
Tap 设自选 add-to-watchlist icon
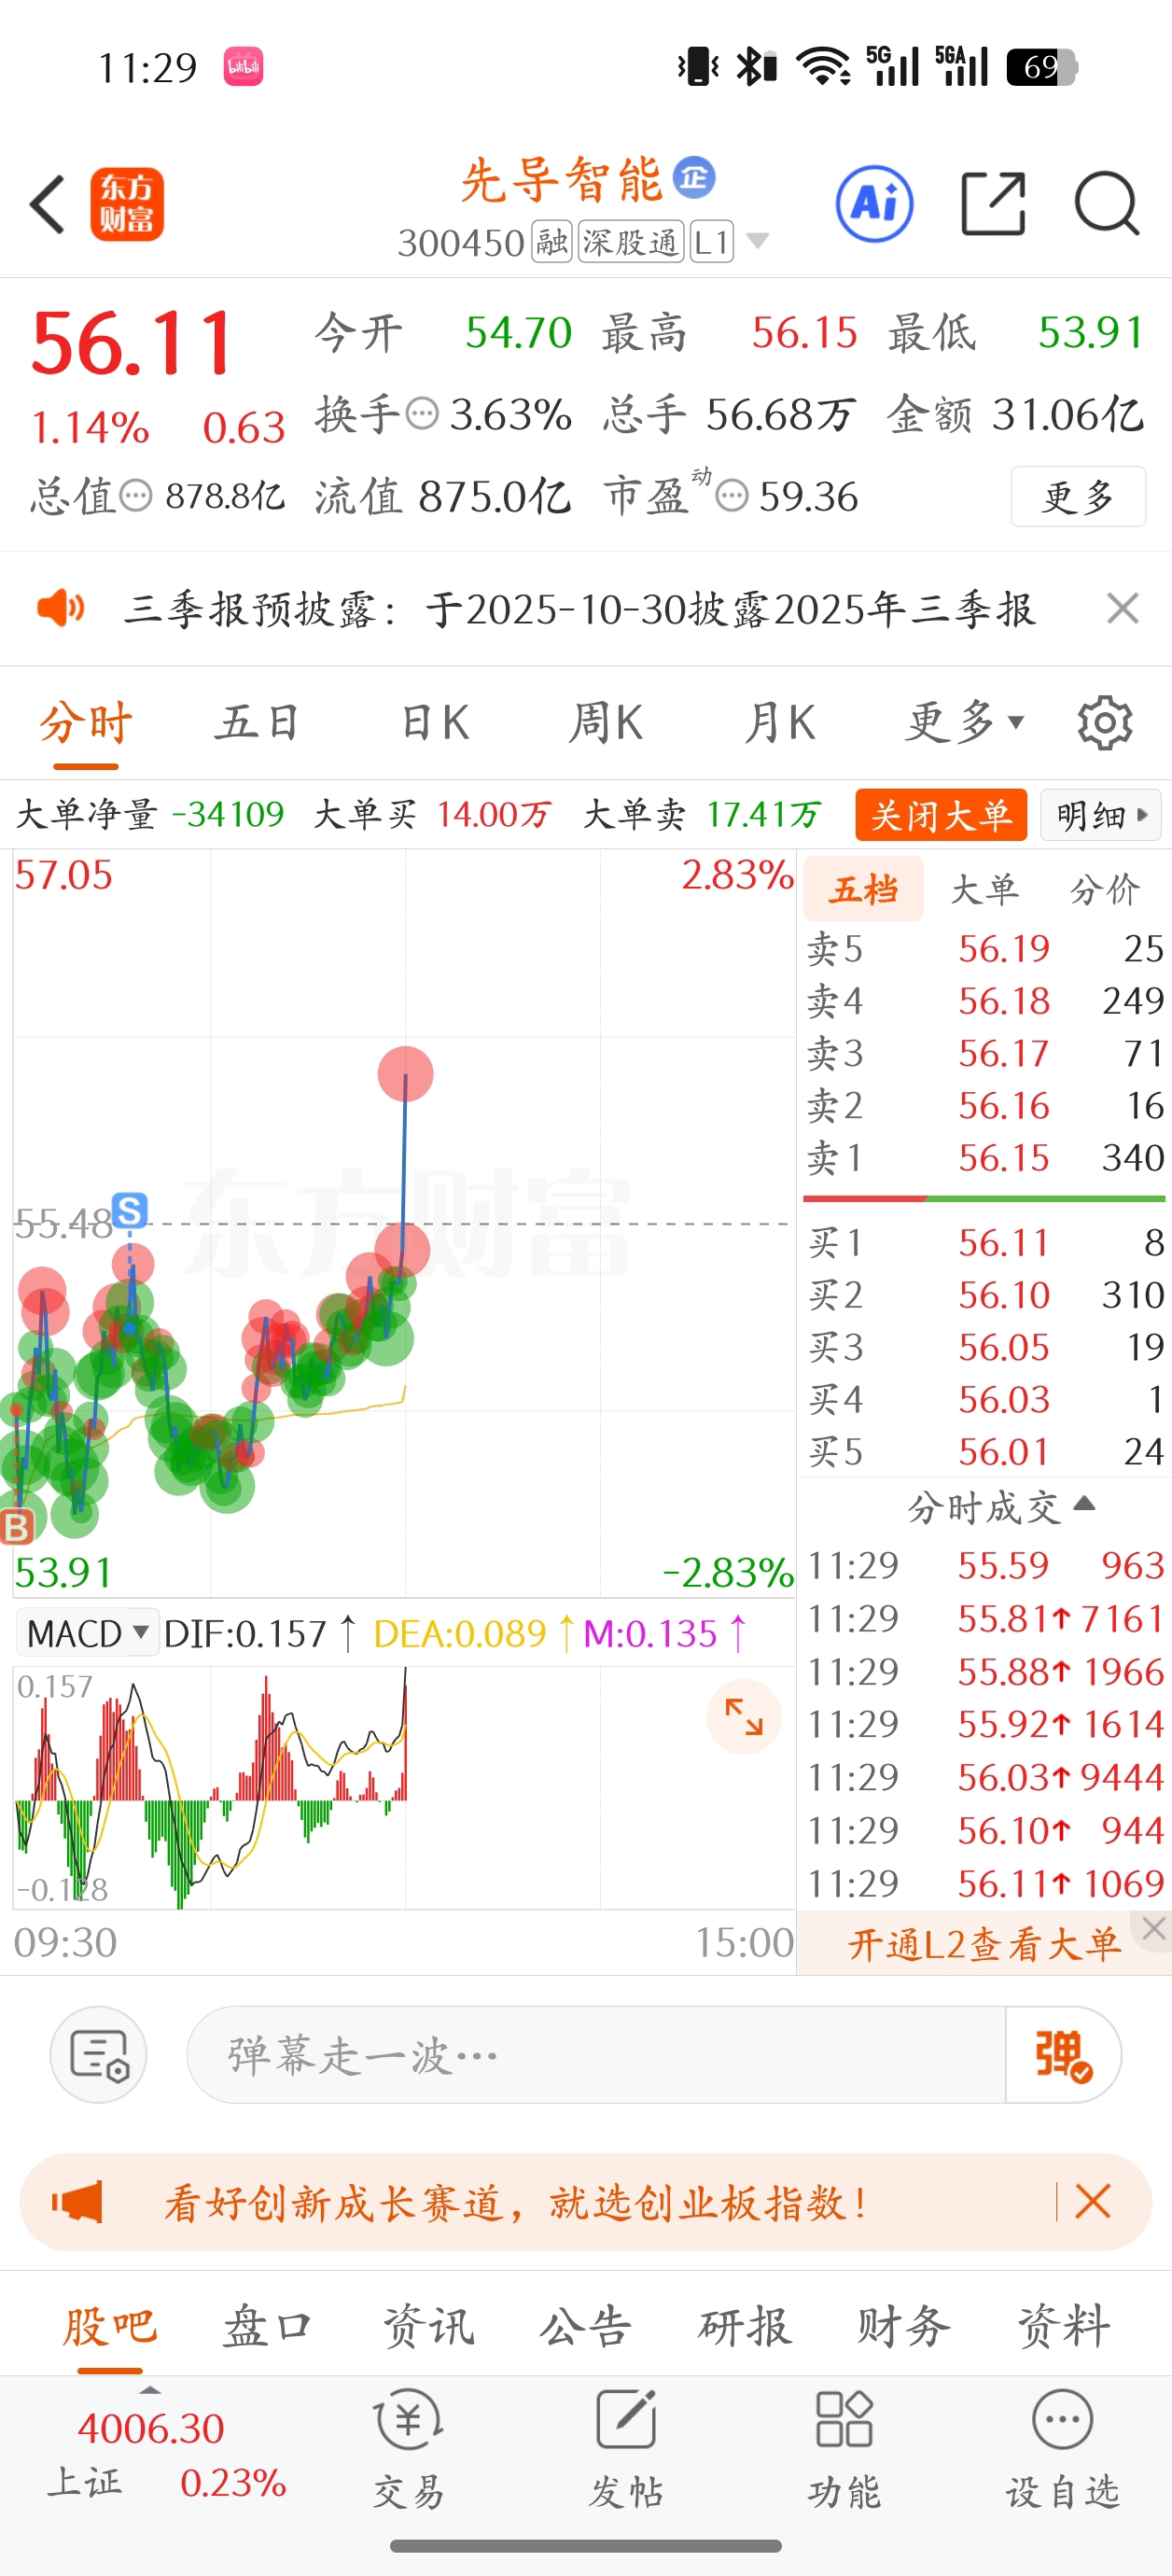[x=1062, y=2450]
